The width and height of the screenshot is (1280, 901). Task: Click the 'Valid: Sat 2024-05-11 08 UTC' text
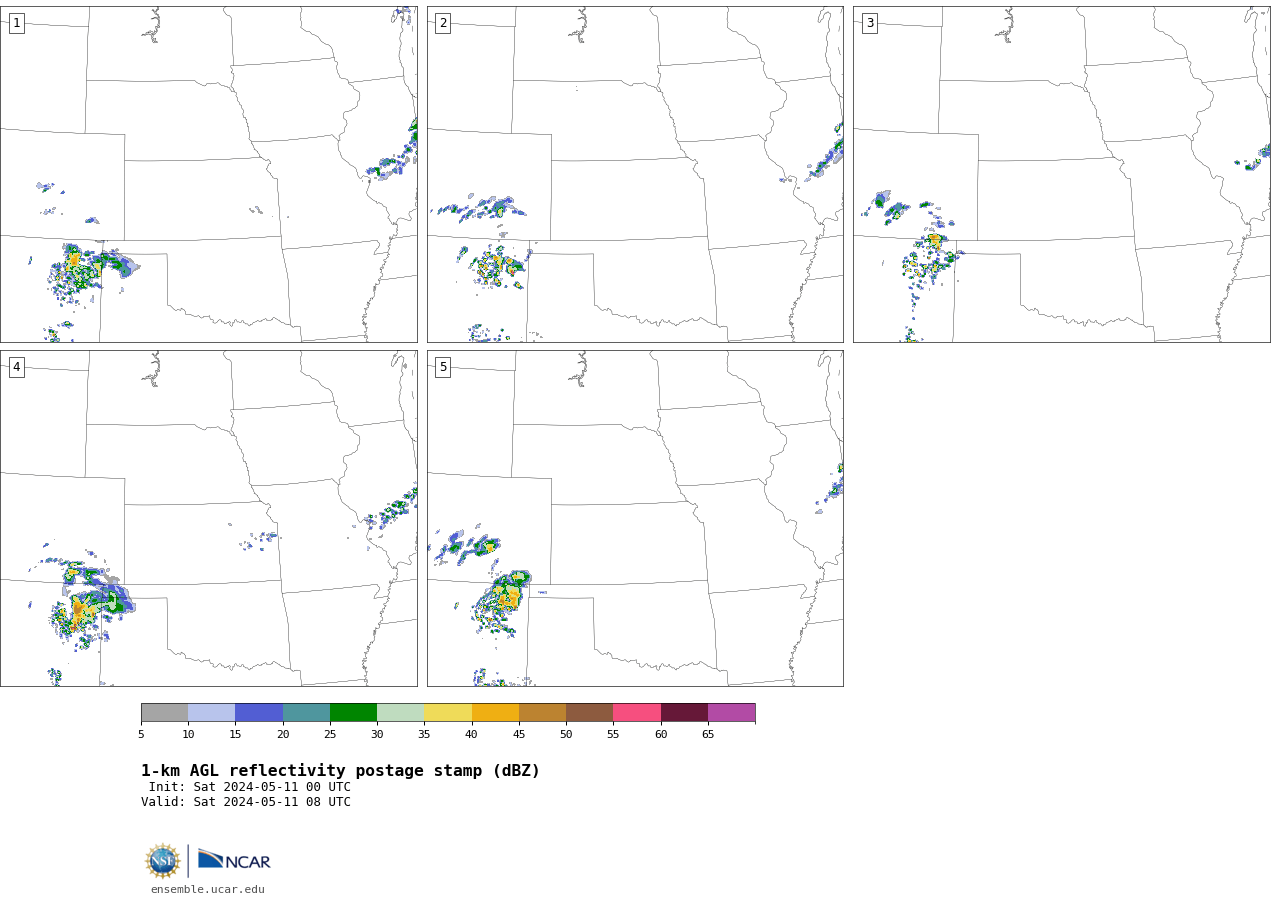coord(246,802)
